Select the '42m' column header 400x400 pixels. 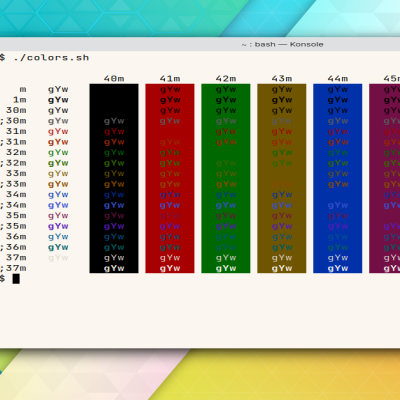coord(226,79)
